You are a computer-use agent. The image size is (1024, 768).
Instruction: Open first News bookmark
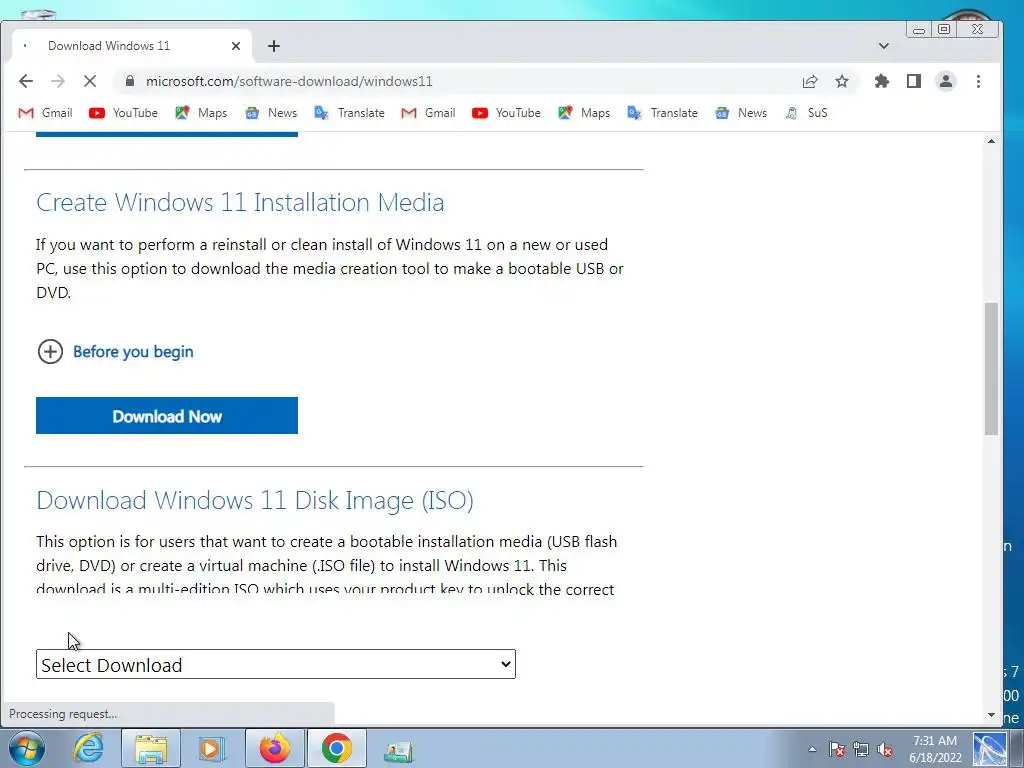270,113
